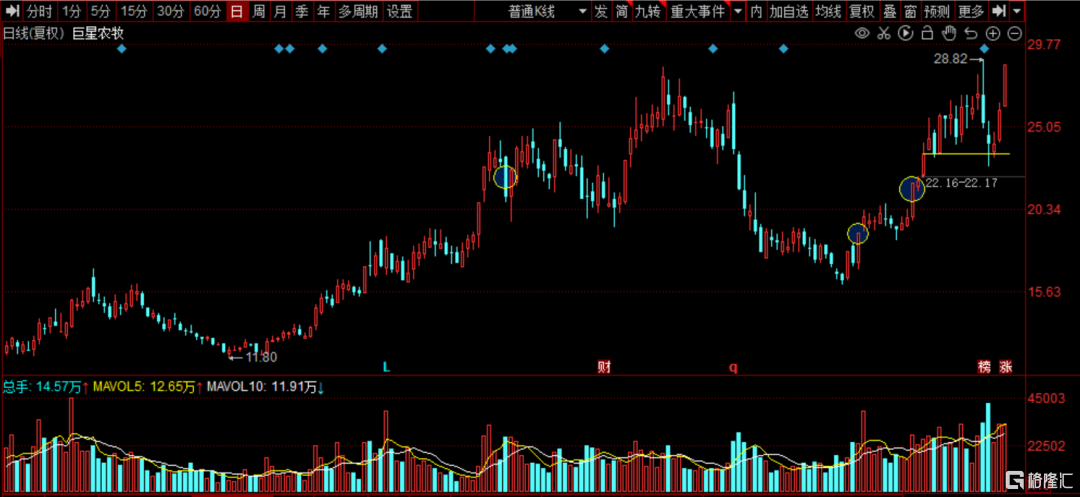Select the 日 daily period tab
The height and width of the screenshot is (497, 1080).
(236, 11)
